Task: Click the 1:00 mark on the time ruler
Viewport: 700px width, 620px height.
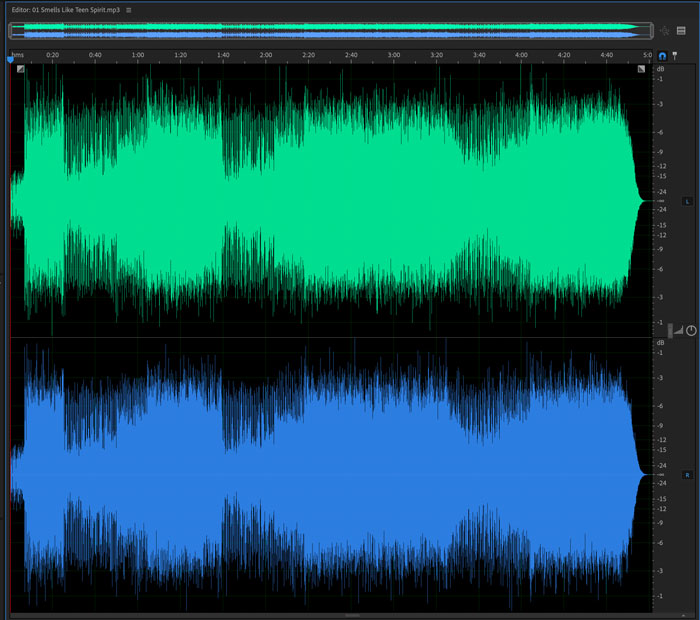Action: [138, 55]
